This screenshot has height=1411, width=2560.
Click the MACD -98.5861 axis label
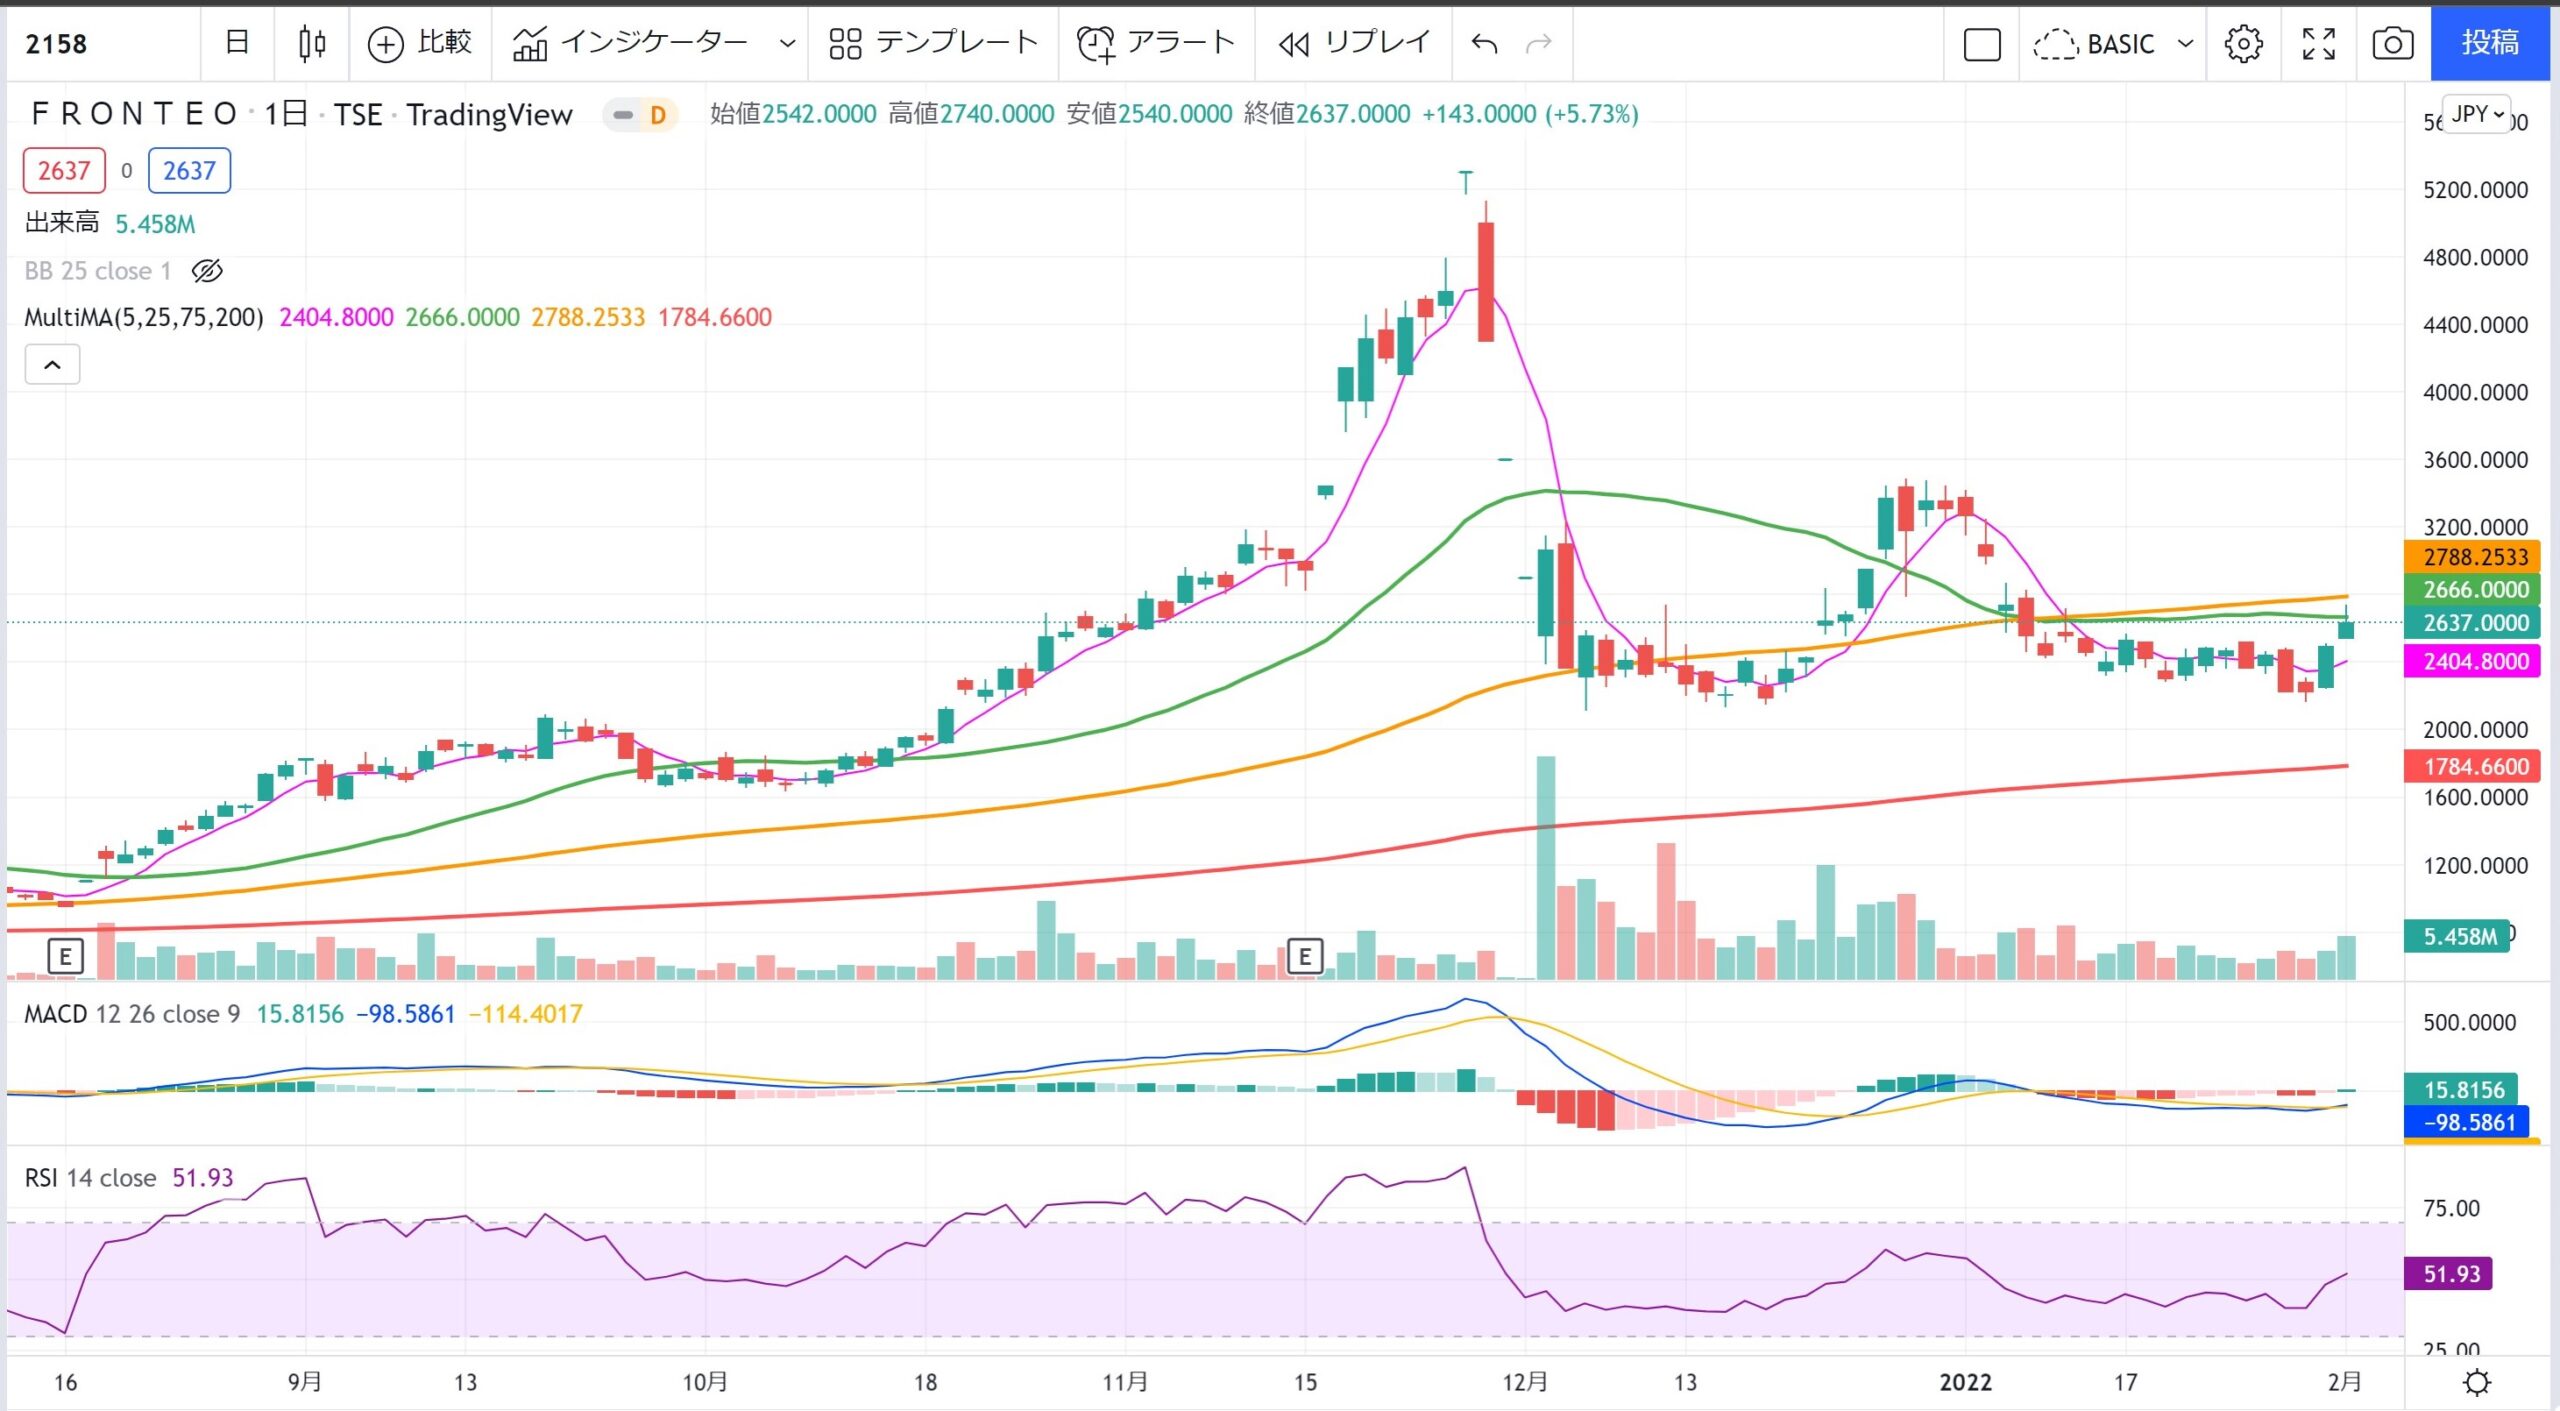click(x=2467, y=1123)
